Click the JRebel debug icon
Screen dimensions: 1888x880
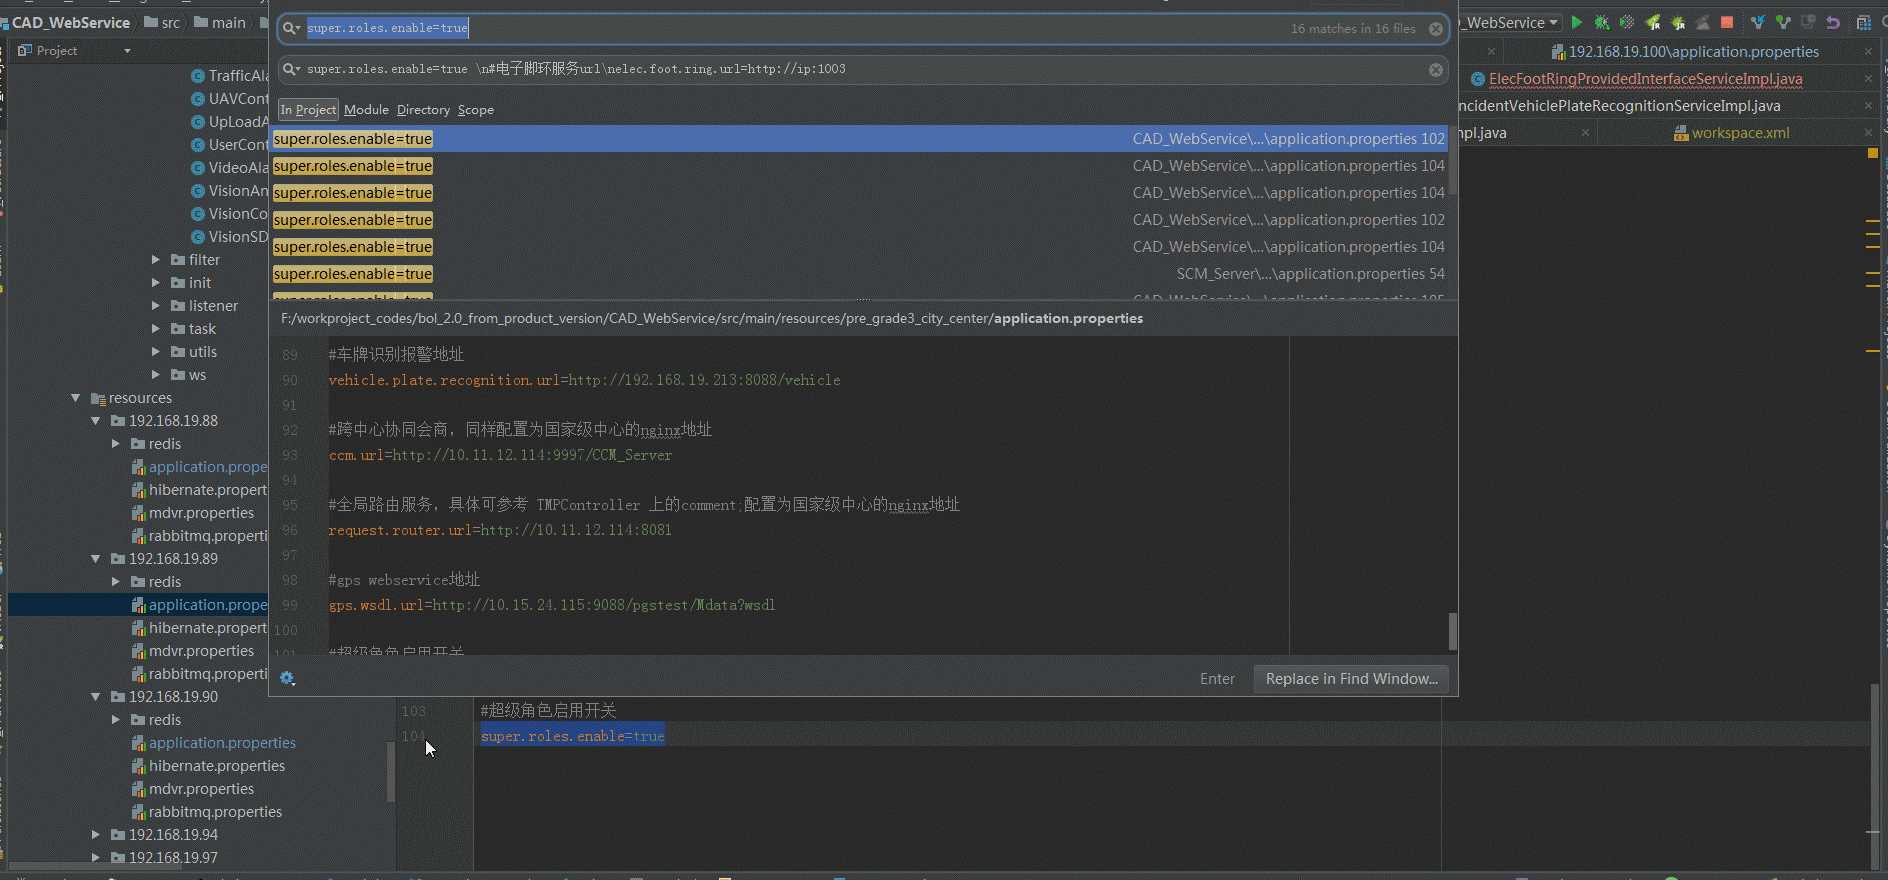1678,22
